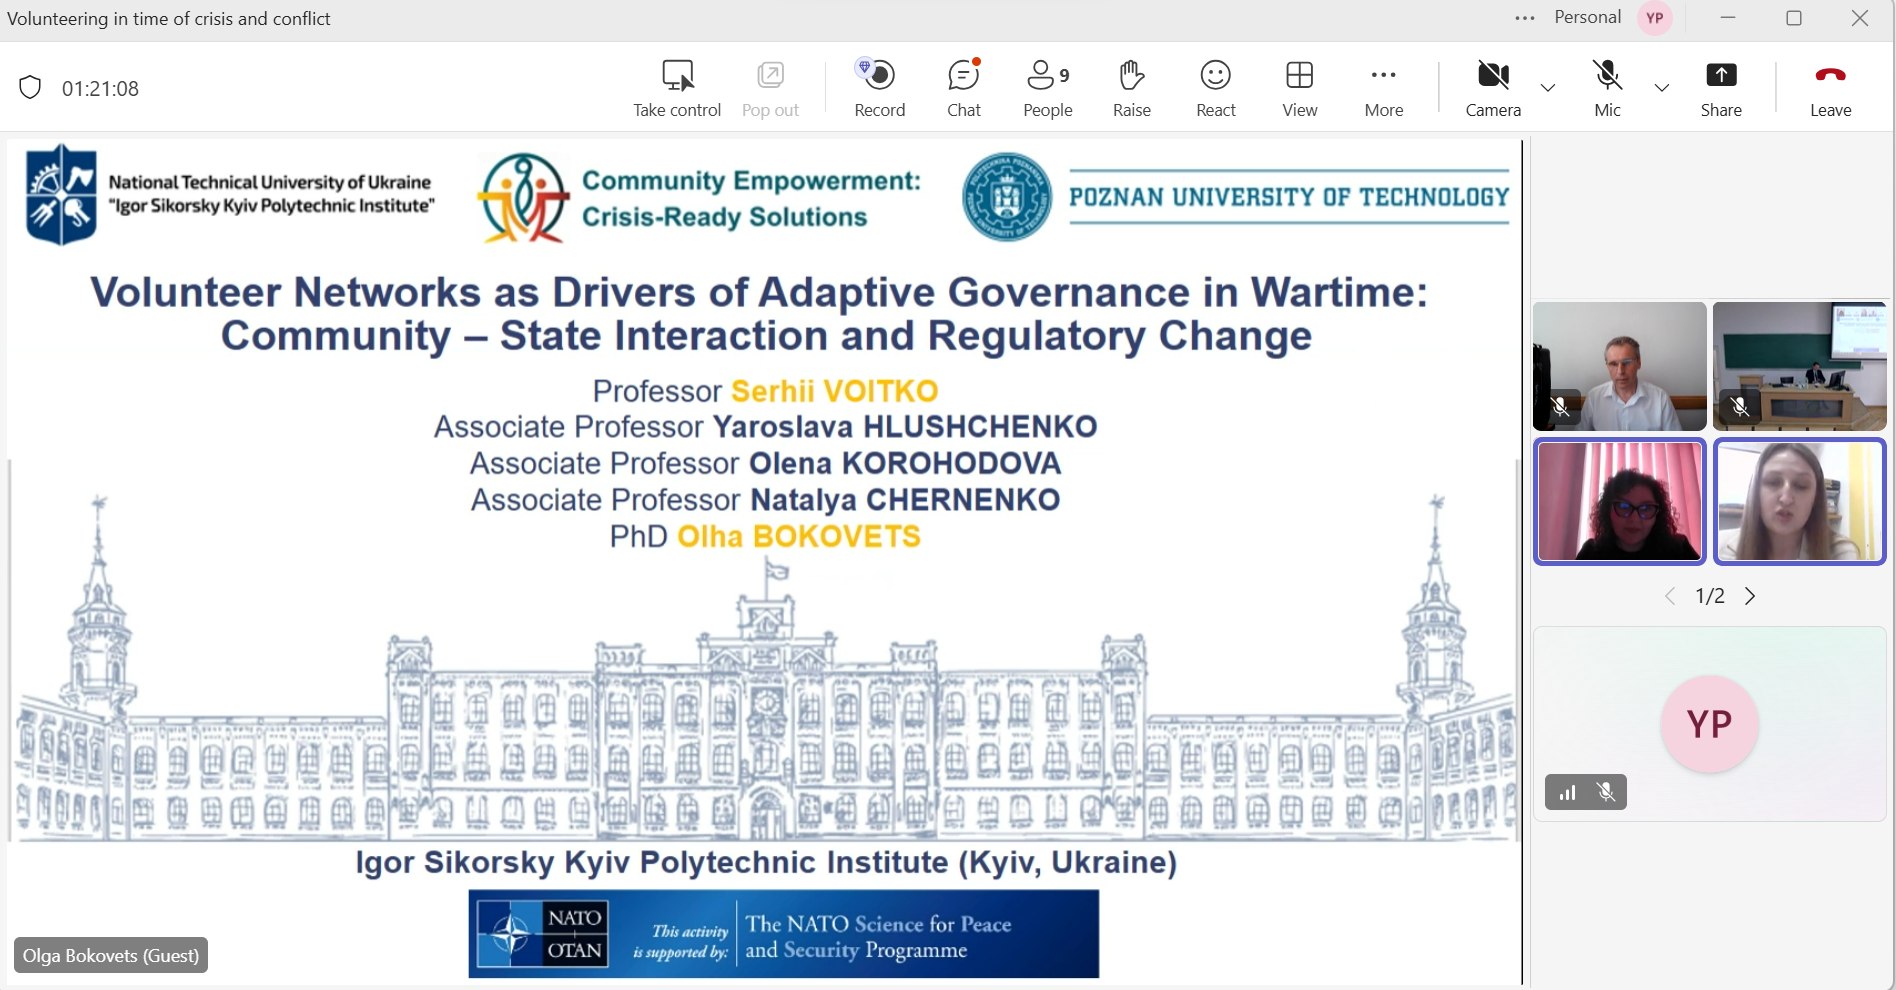
Task: Start recording with the Record button
Action: (879, 88)
